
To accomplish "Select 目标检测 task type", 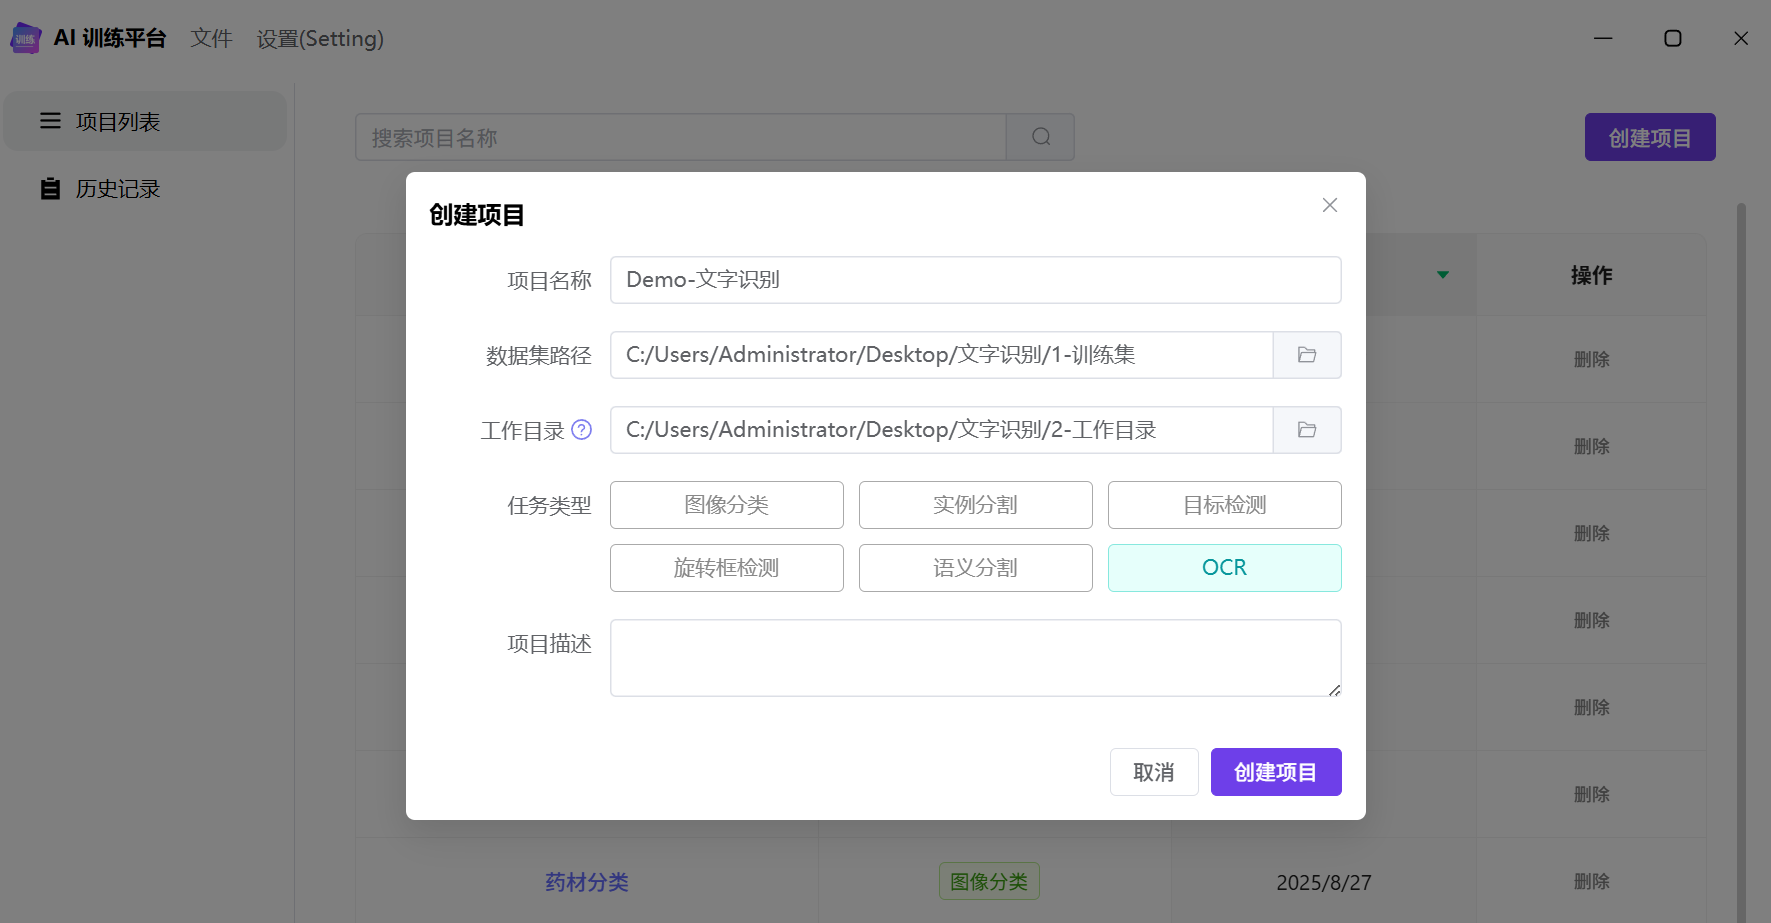I will (1224, 505).
